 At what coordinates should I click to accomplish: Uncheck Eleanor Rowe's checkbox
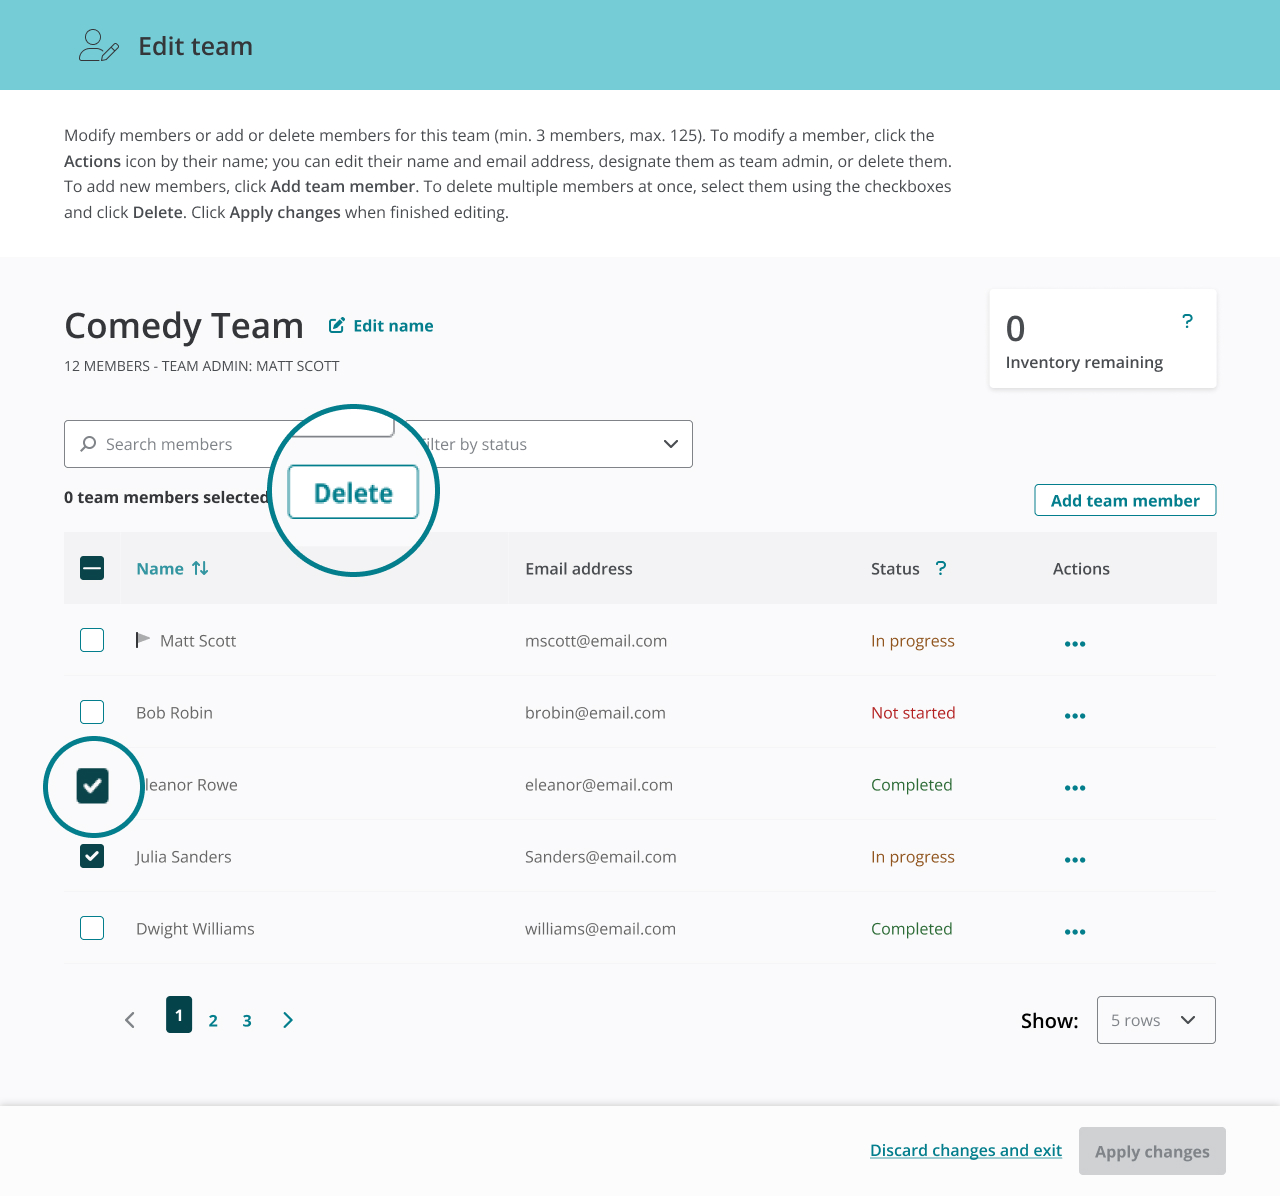click(x=93, y=786)
